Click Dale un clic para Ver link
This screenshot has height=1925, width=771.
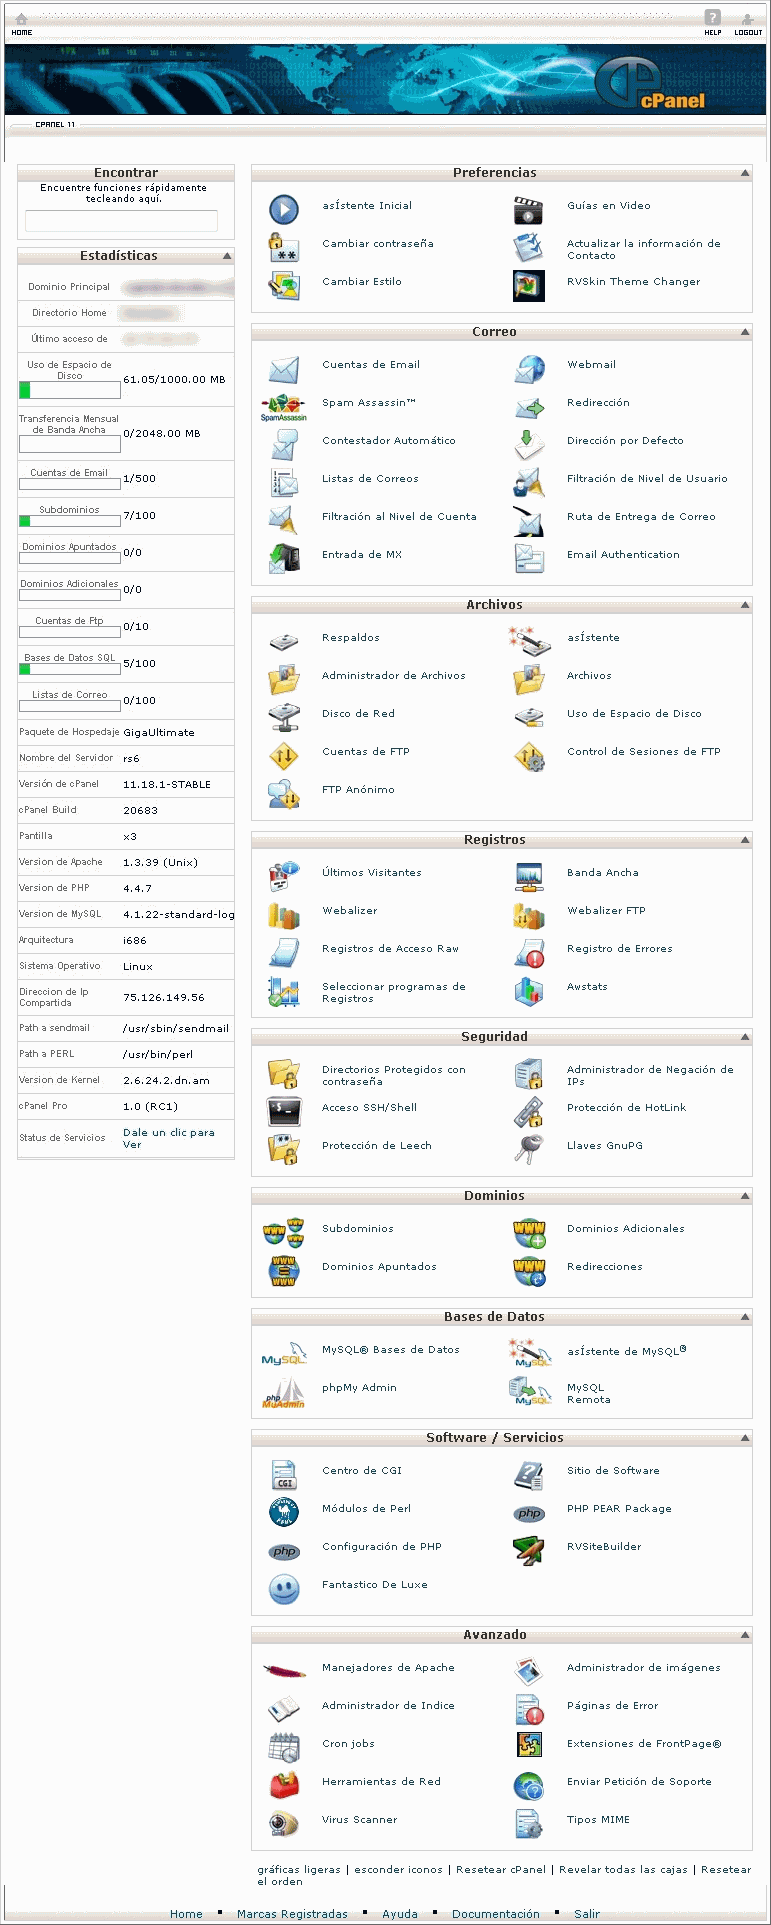tap(169, 1139)
